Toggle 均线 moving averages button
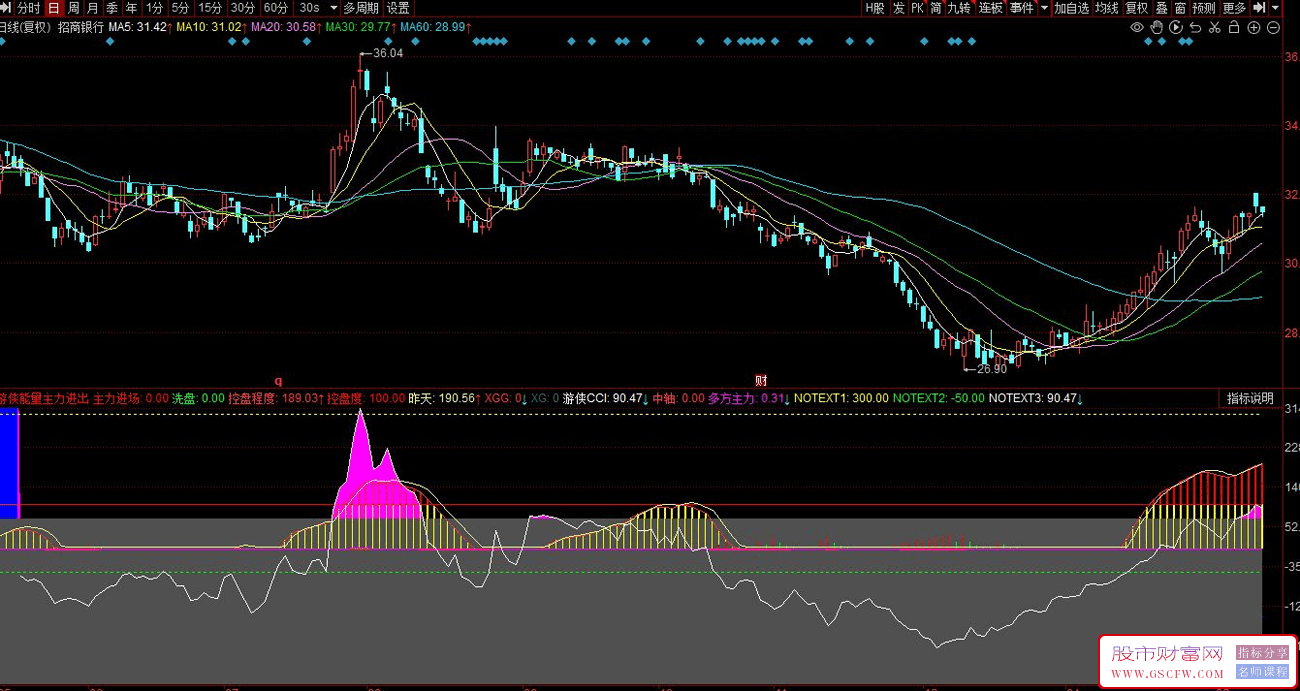Viewport: 1300px width, 691px height. 1107,7
